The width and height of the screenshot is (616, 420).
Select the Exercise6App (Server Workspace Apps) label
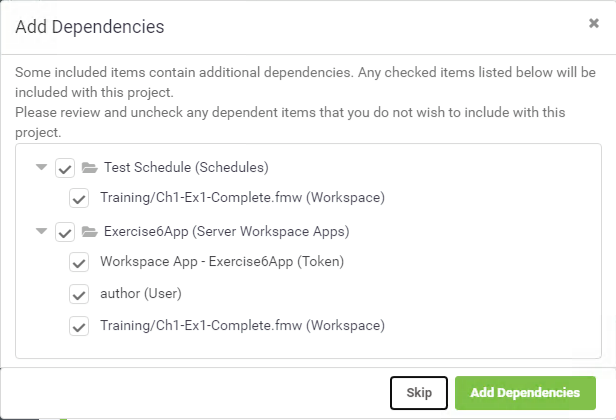227,231
